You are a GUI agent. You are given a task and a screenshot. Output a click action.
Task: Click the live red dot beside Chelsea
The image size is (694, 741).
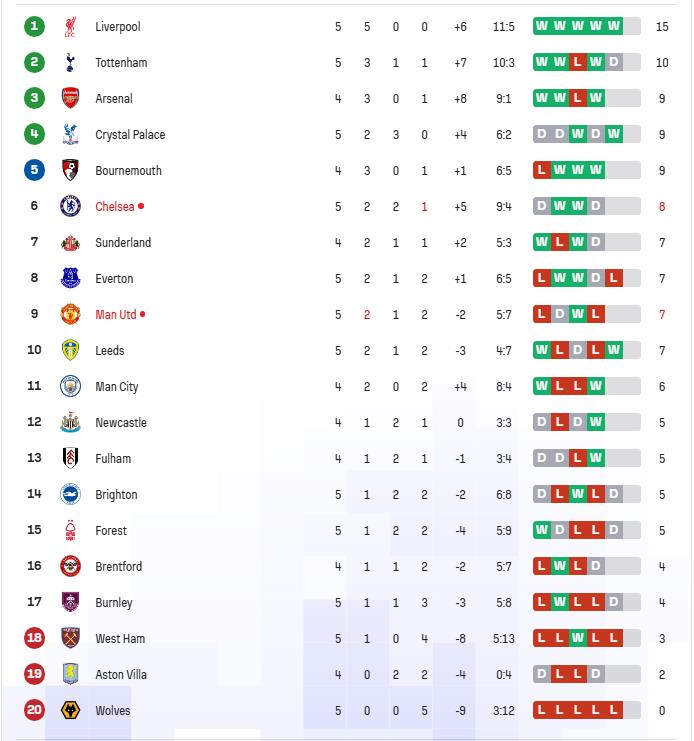(x=141, y=206)
